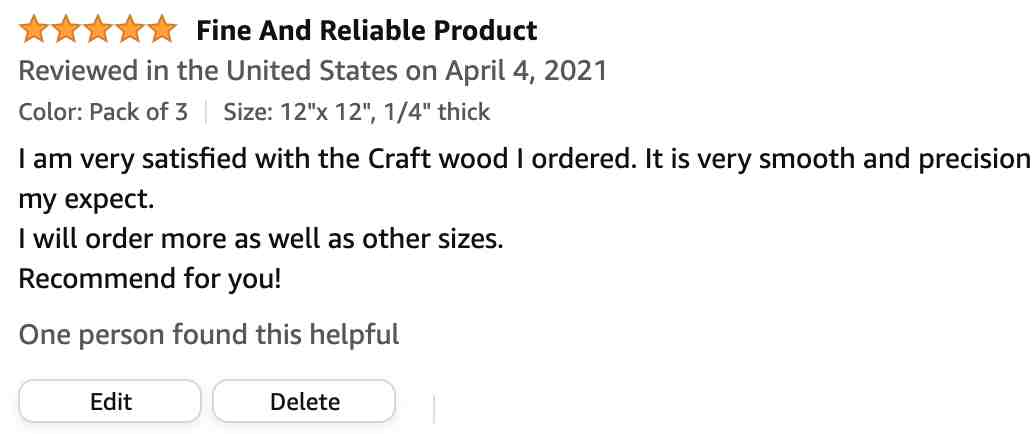Click the "I will order more" sentence
Screen dimensions: 1032x434
(261, 239)
